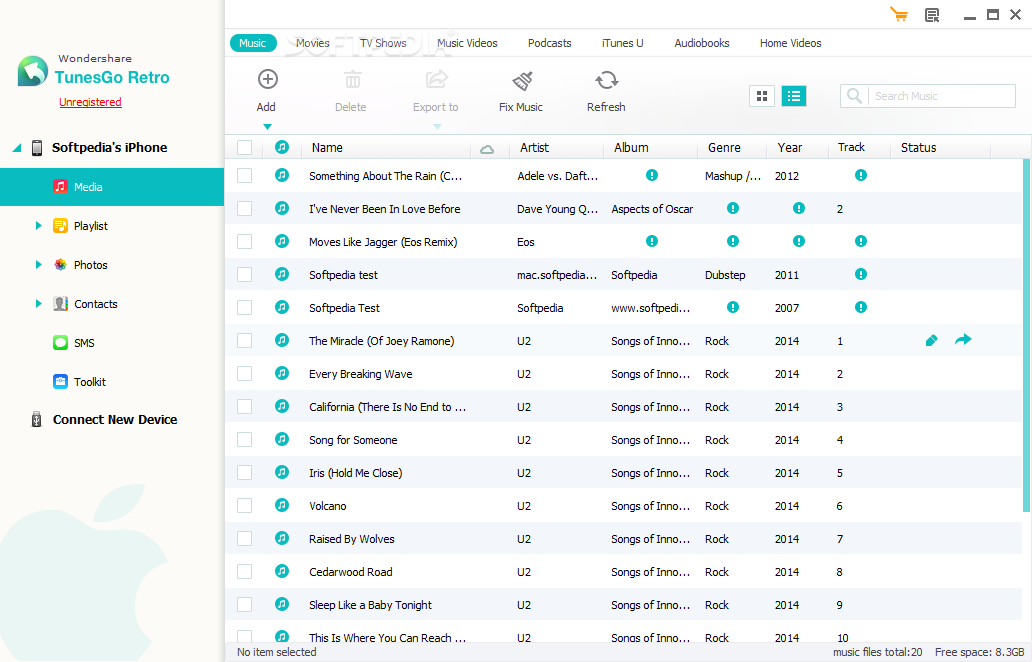This screenshot has height=662, width=1032.
Task: Click the Unregistered link
Action: 90,102
